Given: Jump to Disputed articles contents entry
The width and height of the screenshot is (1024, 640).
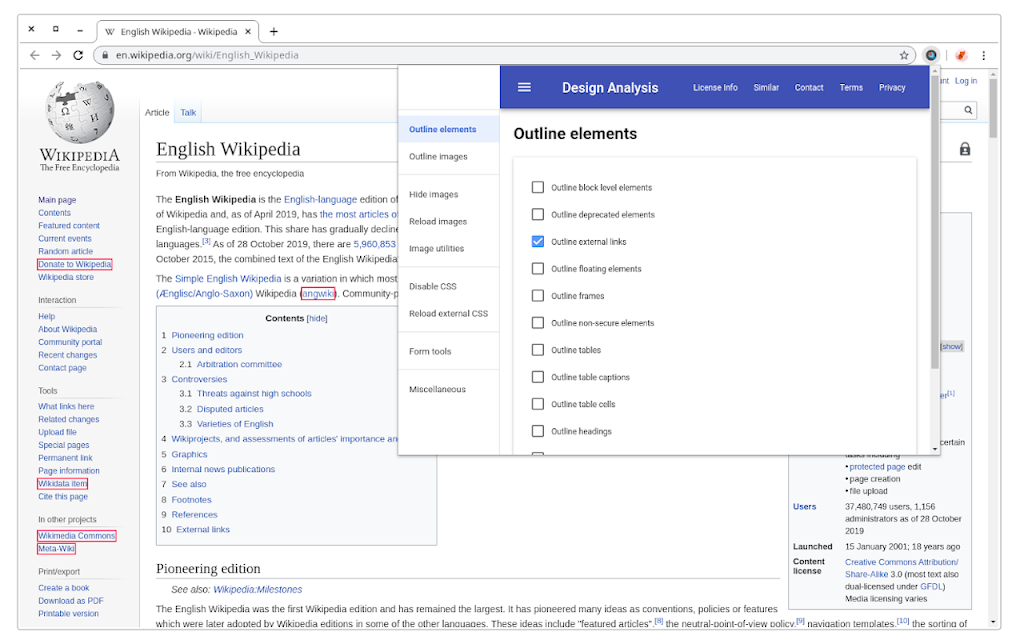Looking at the screenshot, I should click(230, 409).
